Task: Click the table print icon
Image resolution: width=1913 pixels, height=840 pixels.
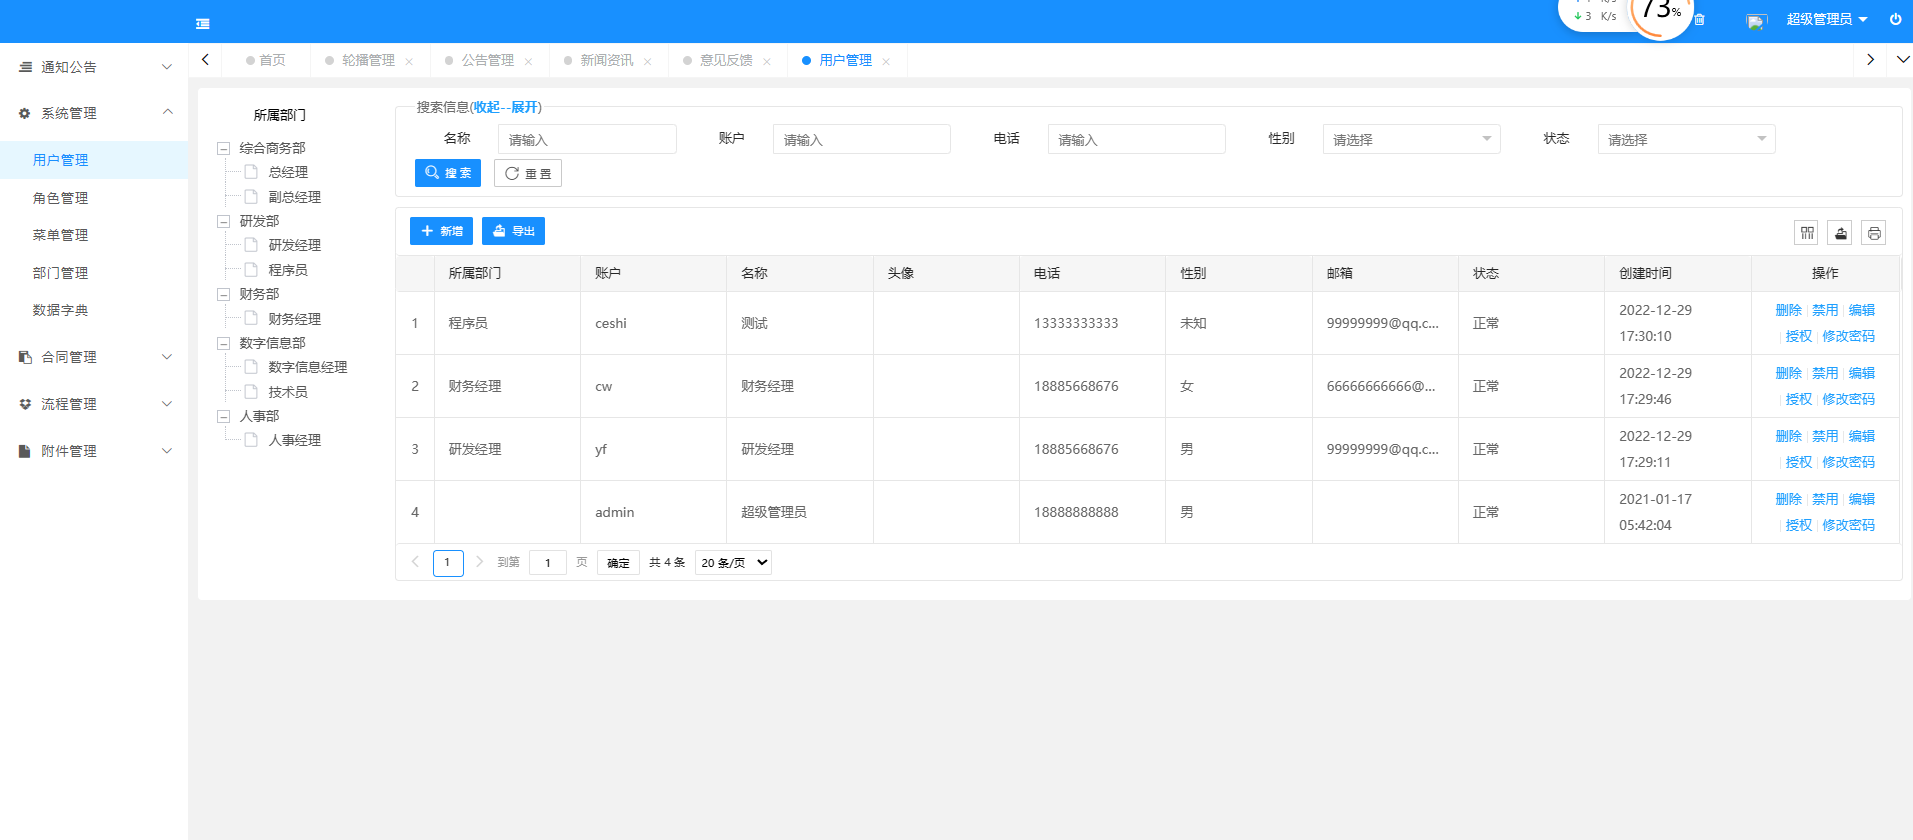Action: point(1874,233)
